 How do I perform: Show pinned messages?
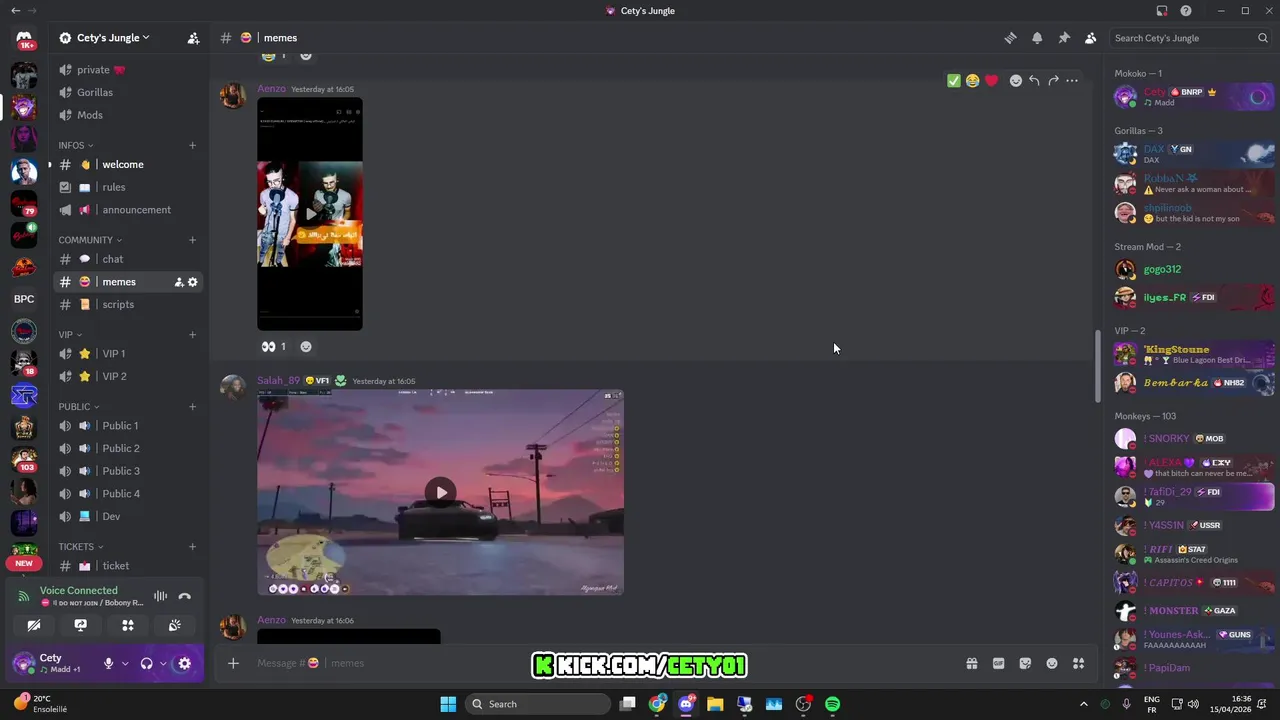1064,38
